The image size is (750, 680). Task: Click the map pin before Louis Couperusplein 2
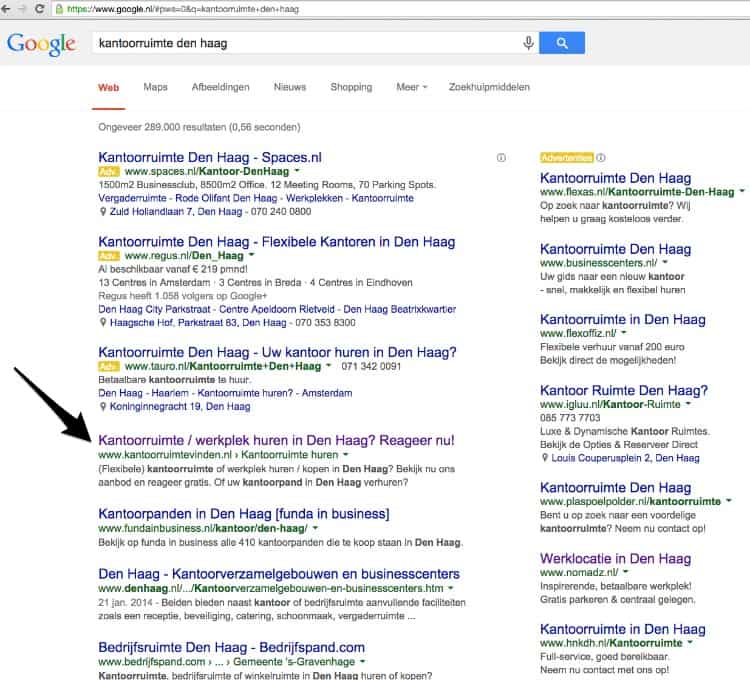[544, 458]
